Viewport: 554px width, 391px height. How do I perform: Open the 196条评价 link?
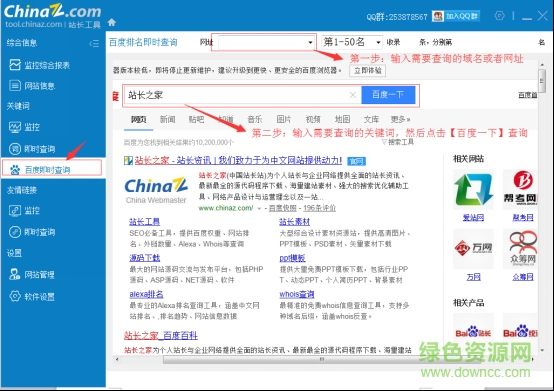coord(319,208)
